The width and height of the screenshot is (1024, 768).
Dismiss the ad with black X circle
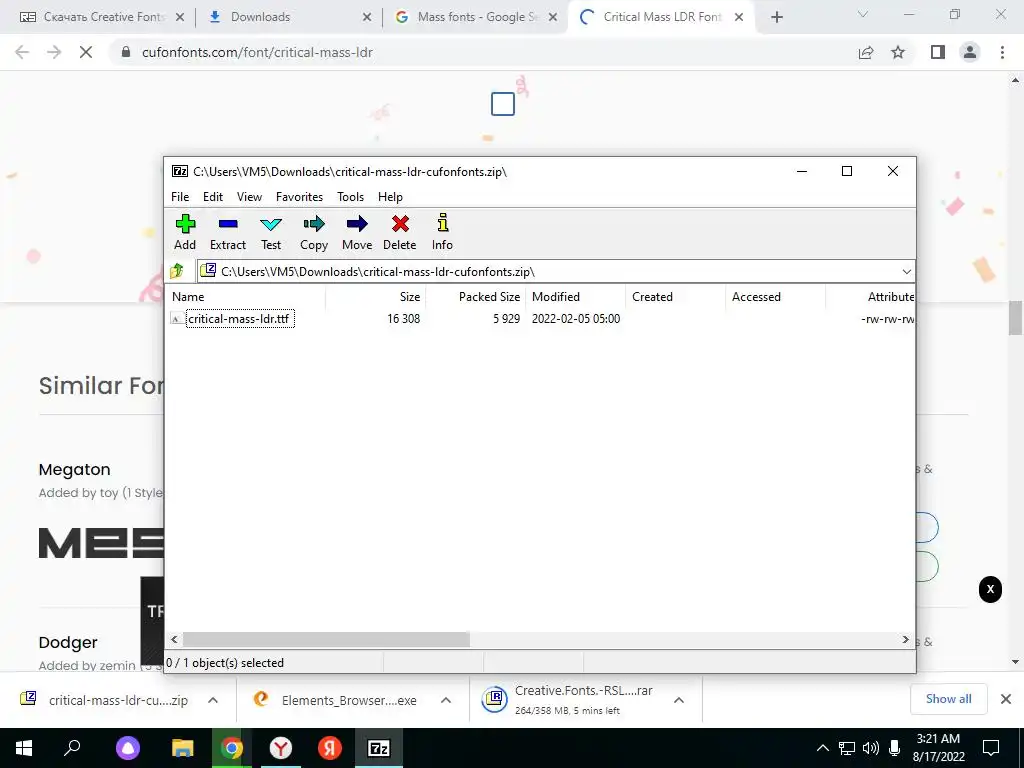pos(990,589)
